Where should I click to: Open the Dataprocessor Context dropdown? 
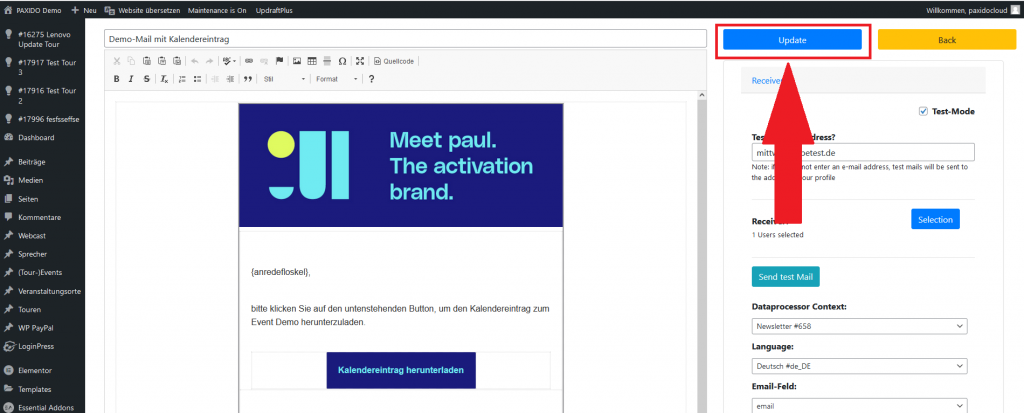point(859,326)
